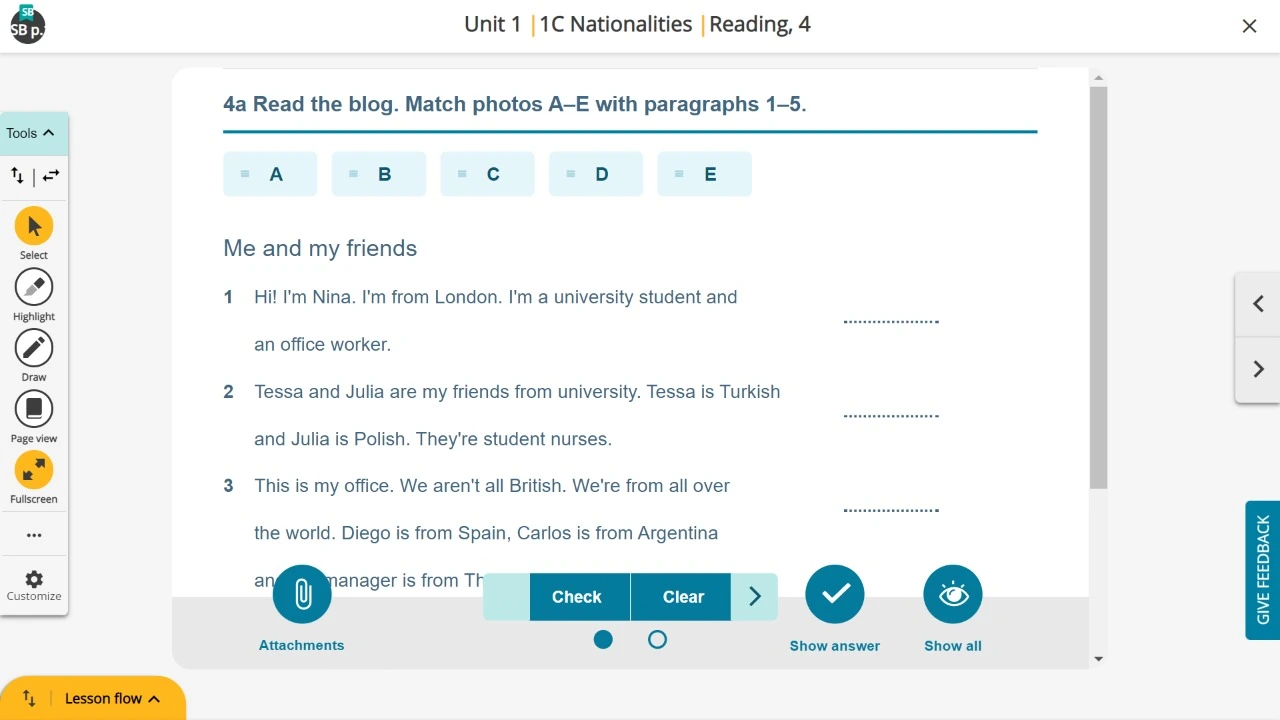The image size is (1280, 720).
Task: Go to next side-panel arrow
Action: 1258,369
